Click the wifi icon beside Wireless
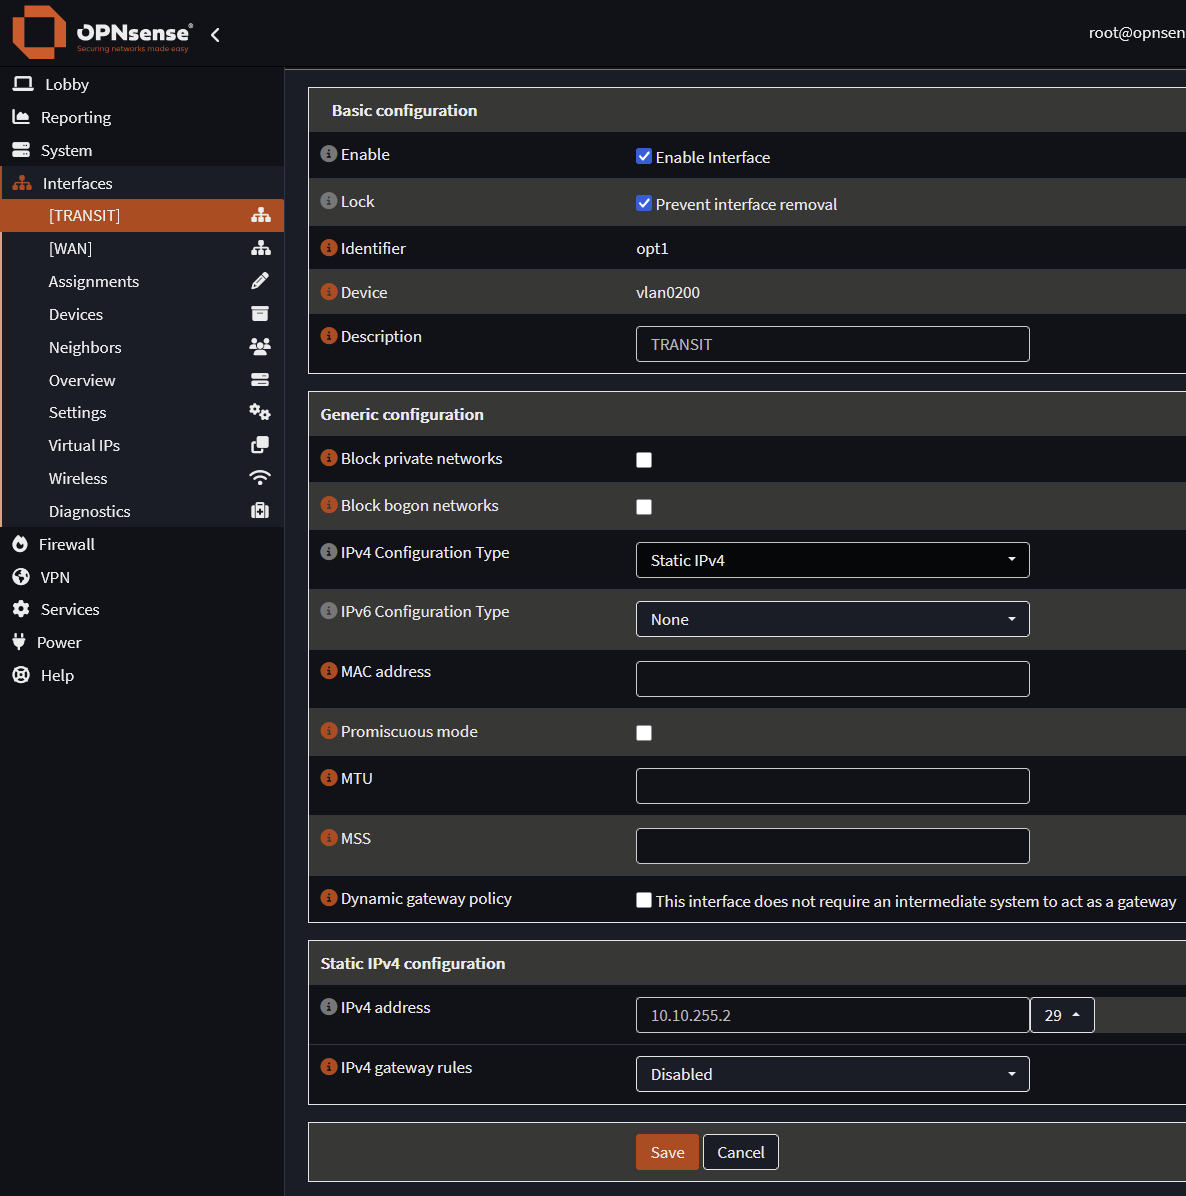This screenshot has width=1186, height=1196. click(260, 478)
